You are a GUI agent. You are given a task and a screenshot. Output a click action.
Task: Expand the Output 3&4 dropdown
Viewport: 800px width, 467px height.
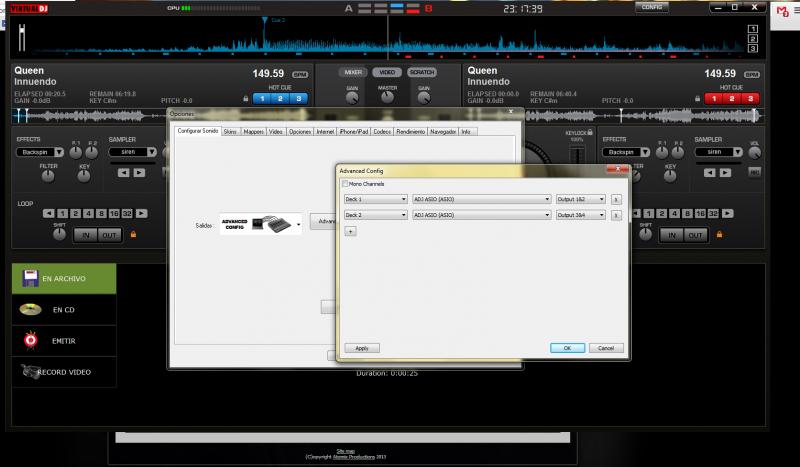coord(580,214)
